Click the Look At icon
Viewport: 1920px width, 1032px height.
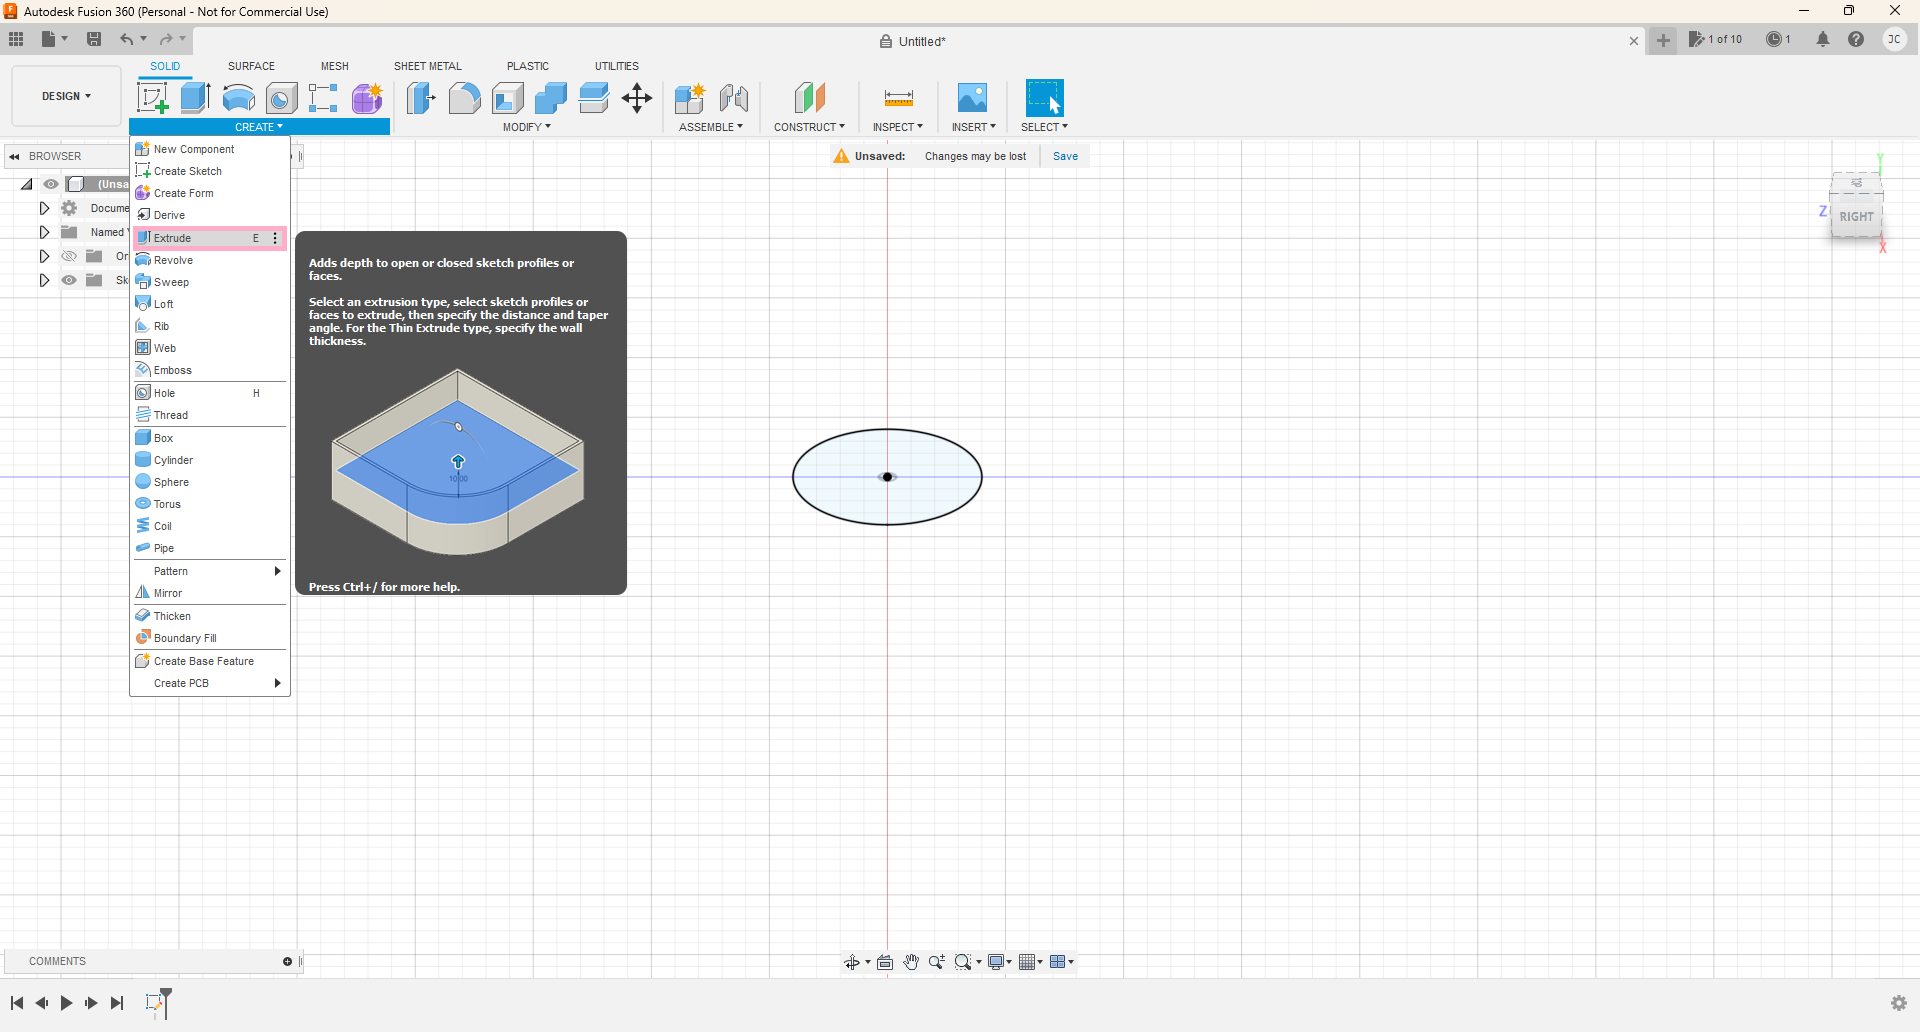pyautogui.click(x=885, y=962)
